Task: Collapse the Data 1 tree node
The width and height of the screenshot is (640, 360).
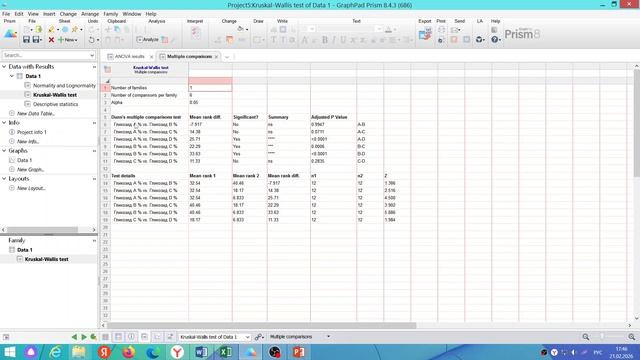Action: click(12, 76)
